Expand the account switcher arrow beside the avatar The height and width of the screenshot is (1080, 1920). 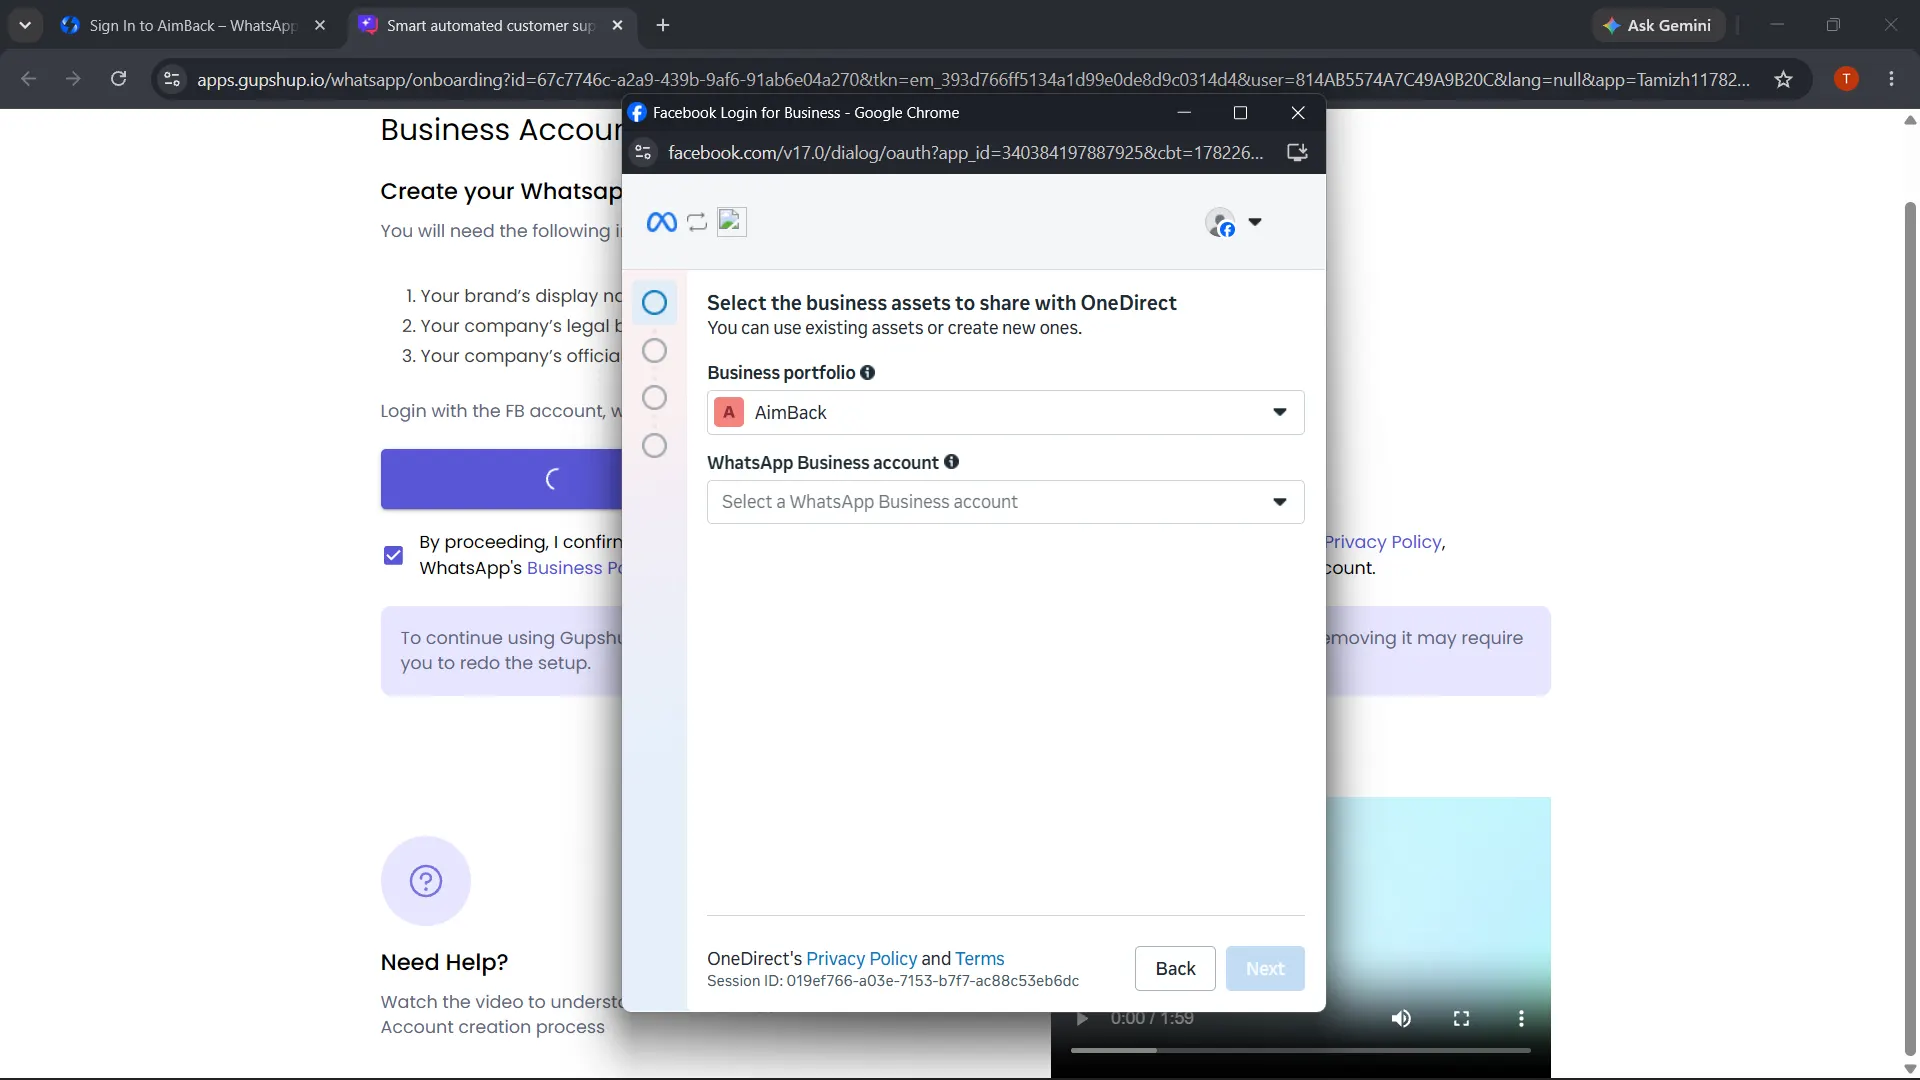click(x=1255, y=222)
